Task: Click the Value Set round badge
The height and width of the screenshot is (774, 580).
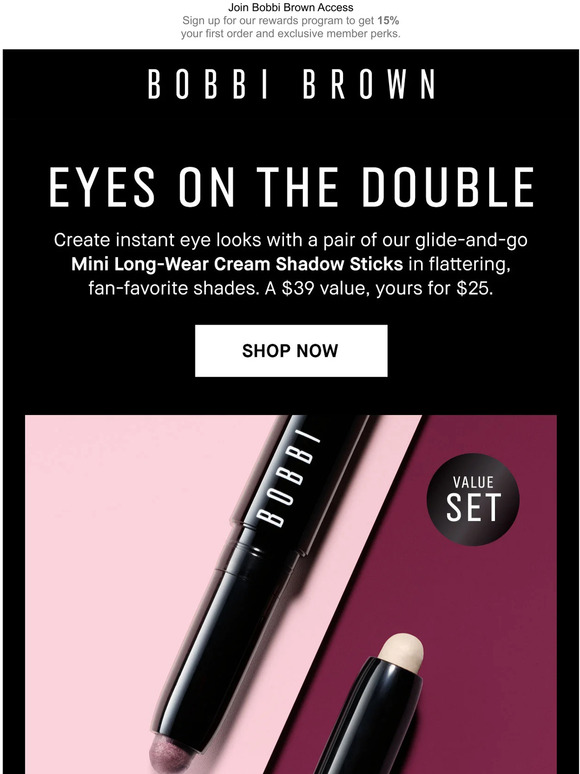Action: point(472,499)
